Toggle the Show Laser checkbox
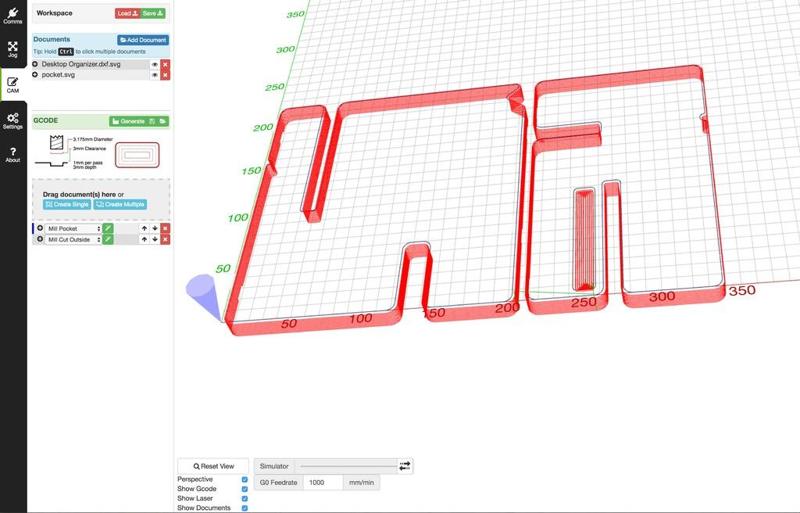 [x=244, y=499]
